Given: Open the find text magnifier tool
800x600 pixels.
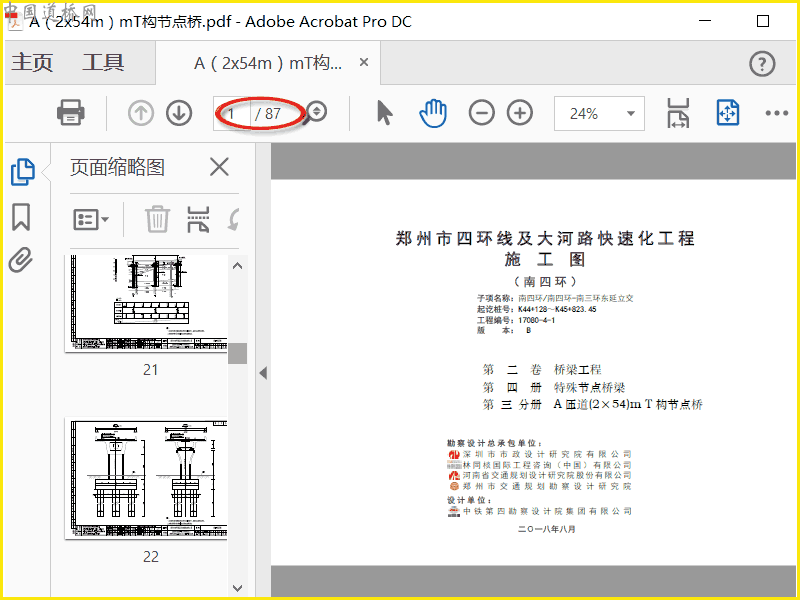Looking at the screenshot, I should 315,113.
